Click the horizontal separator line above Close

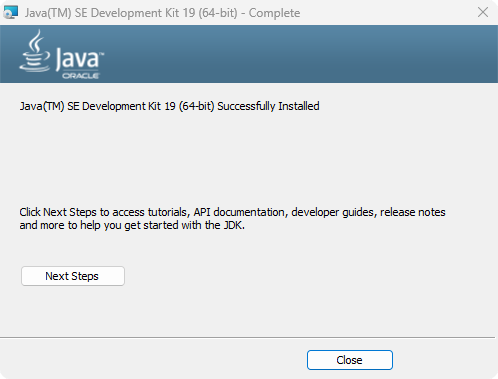tap(248, 338)
